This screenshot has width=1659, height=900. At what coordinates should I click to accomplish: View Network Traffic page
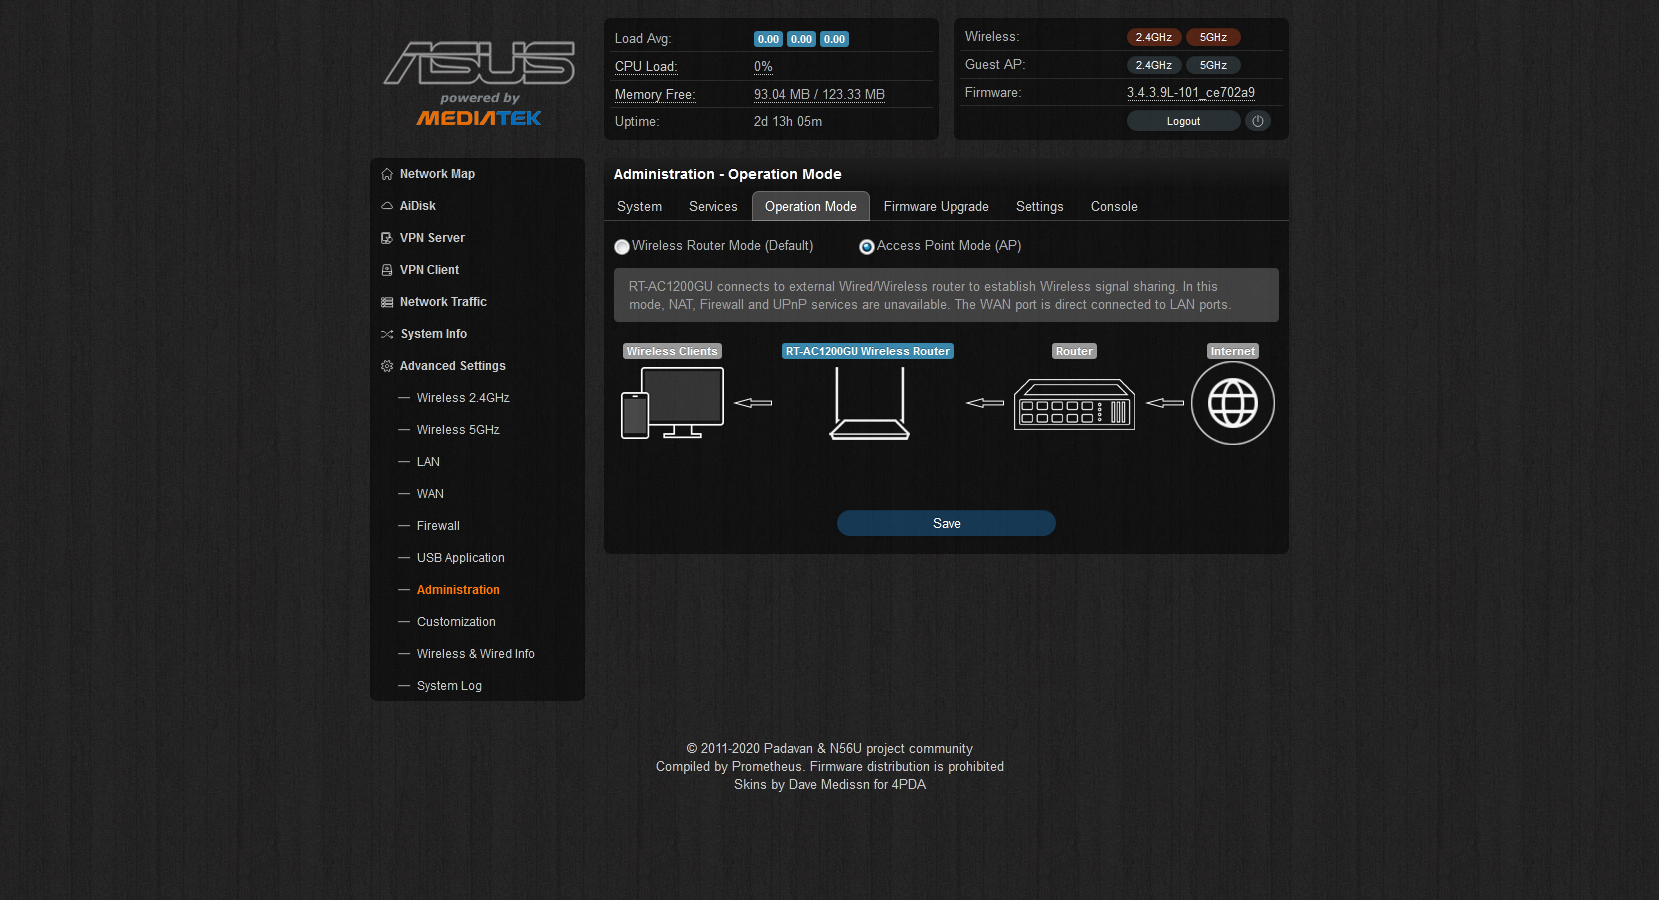click(x=443, y=302)
